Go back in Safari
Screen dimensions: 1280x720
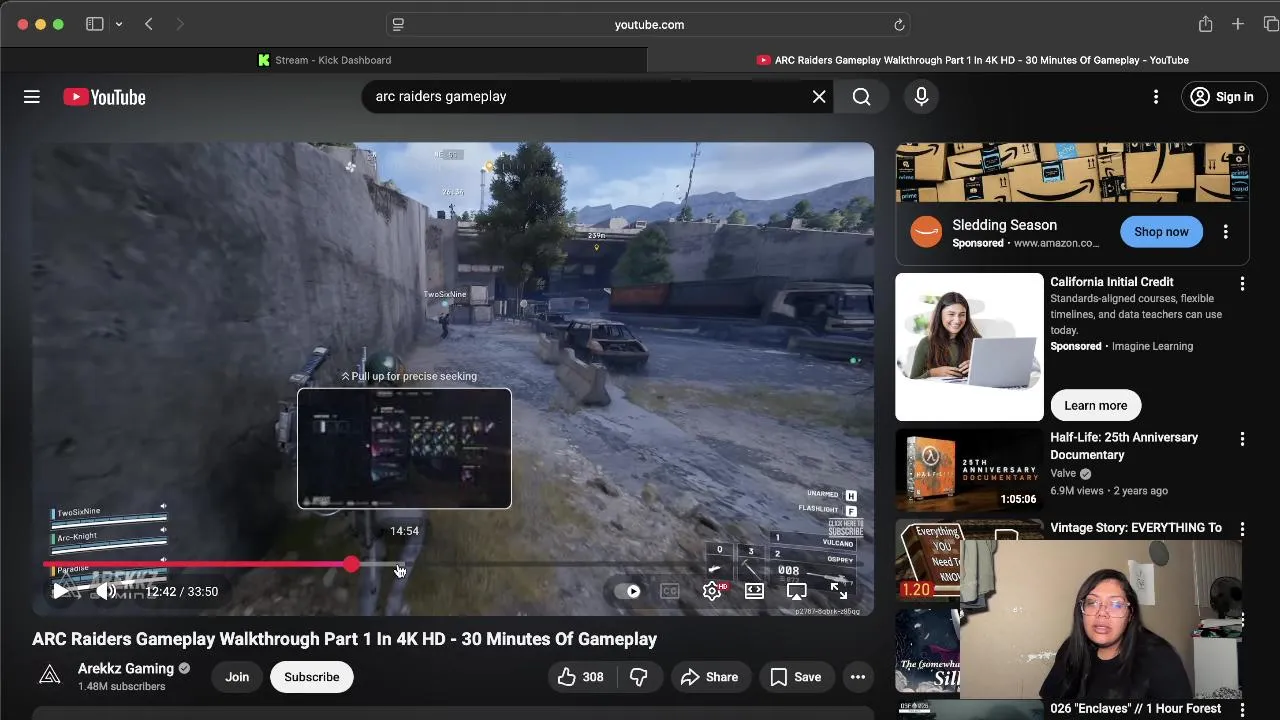[149, 24]
